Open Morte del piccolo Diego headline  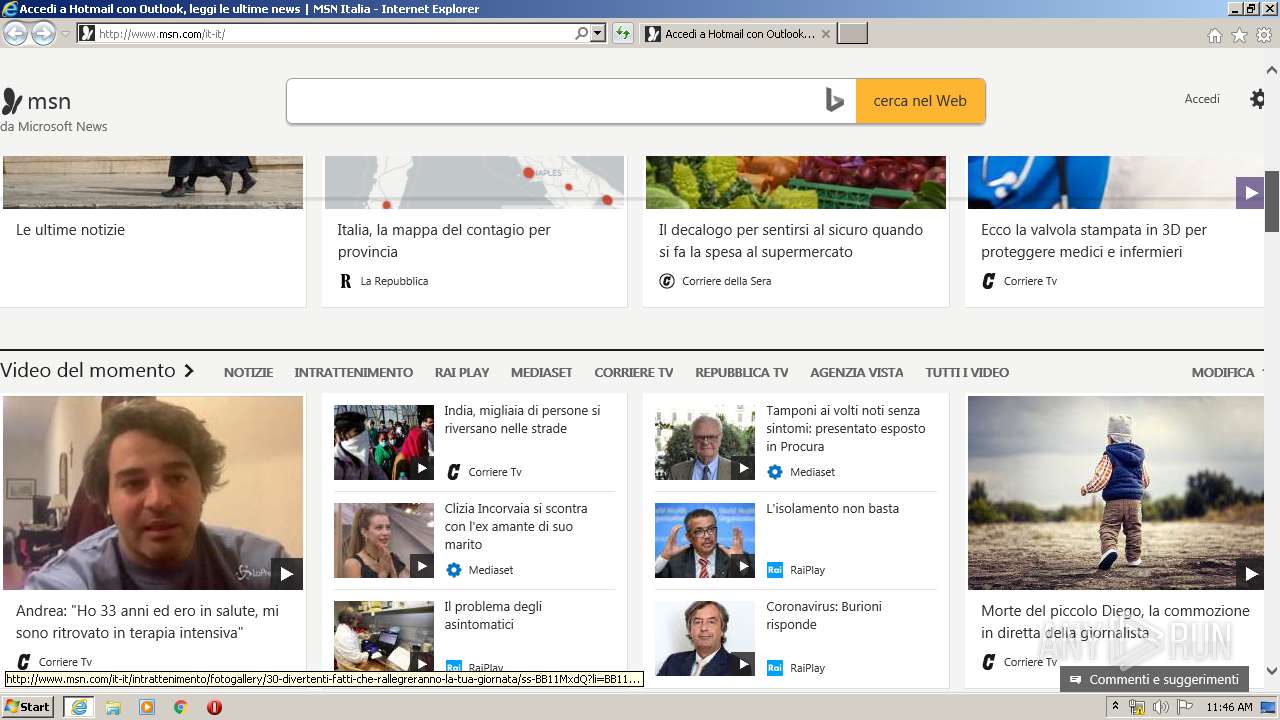(1115, 622)
